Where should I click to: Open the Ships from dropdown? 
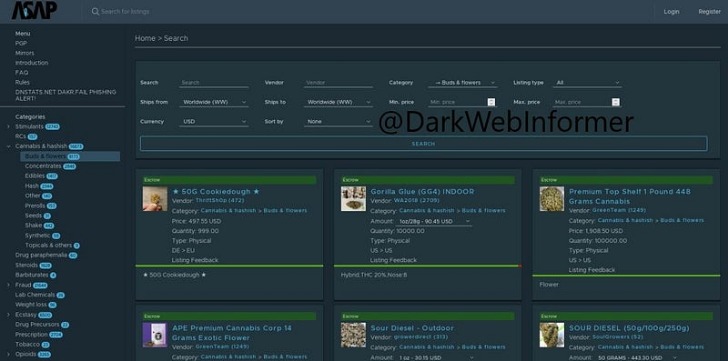[x=214, y=102]
